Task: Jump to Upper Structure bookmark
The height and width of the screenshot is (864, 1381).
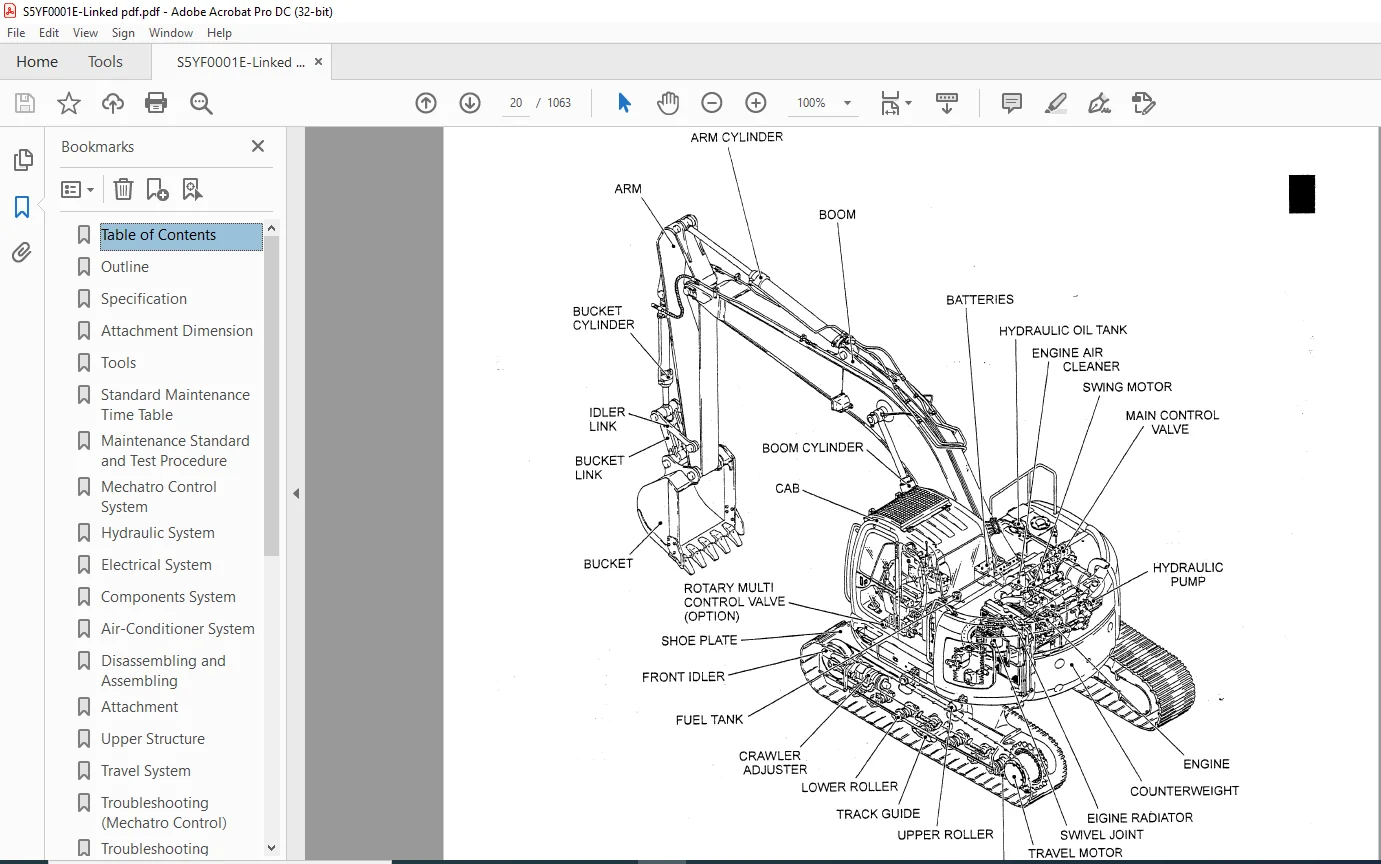Action: (x=153, y=739)
